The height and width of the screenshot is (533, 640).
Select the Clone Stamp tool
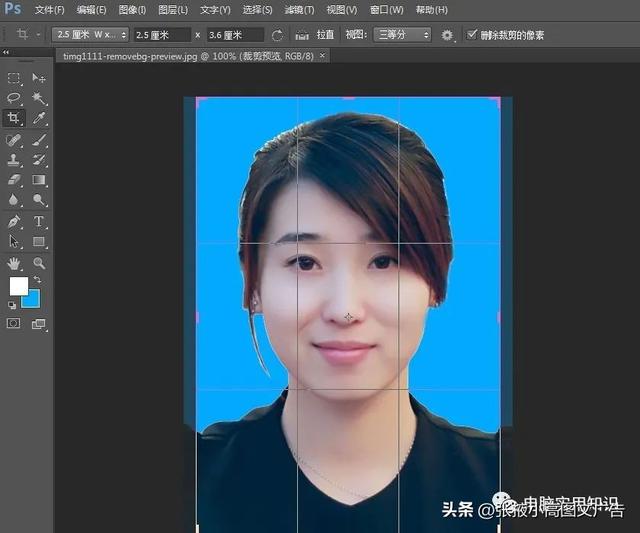coord(14,160)
